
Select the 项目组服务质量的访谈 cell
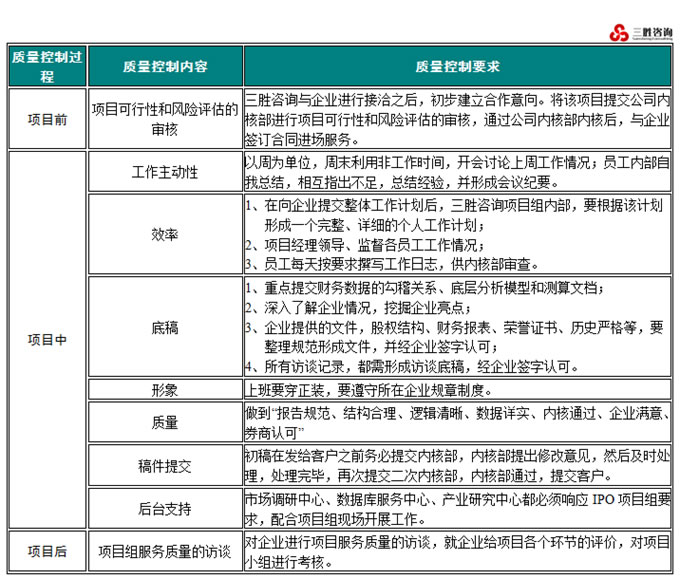click(165, 551)
